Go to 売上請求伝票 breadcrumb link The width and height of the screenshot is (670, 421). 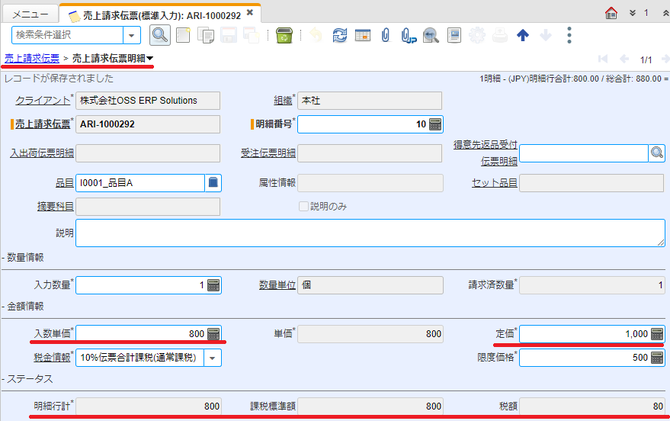pyautogui.click(x=32, y=59)
